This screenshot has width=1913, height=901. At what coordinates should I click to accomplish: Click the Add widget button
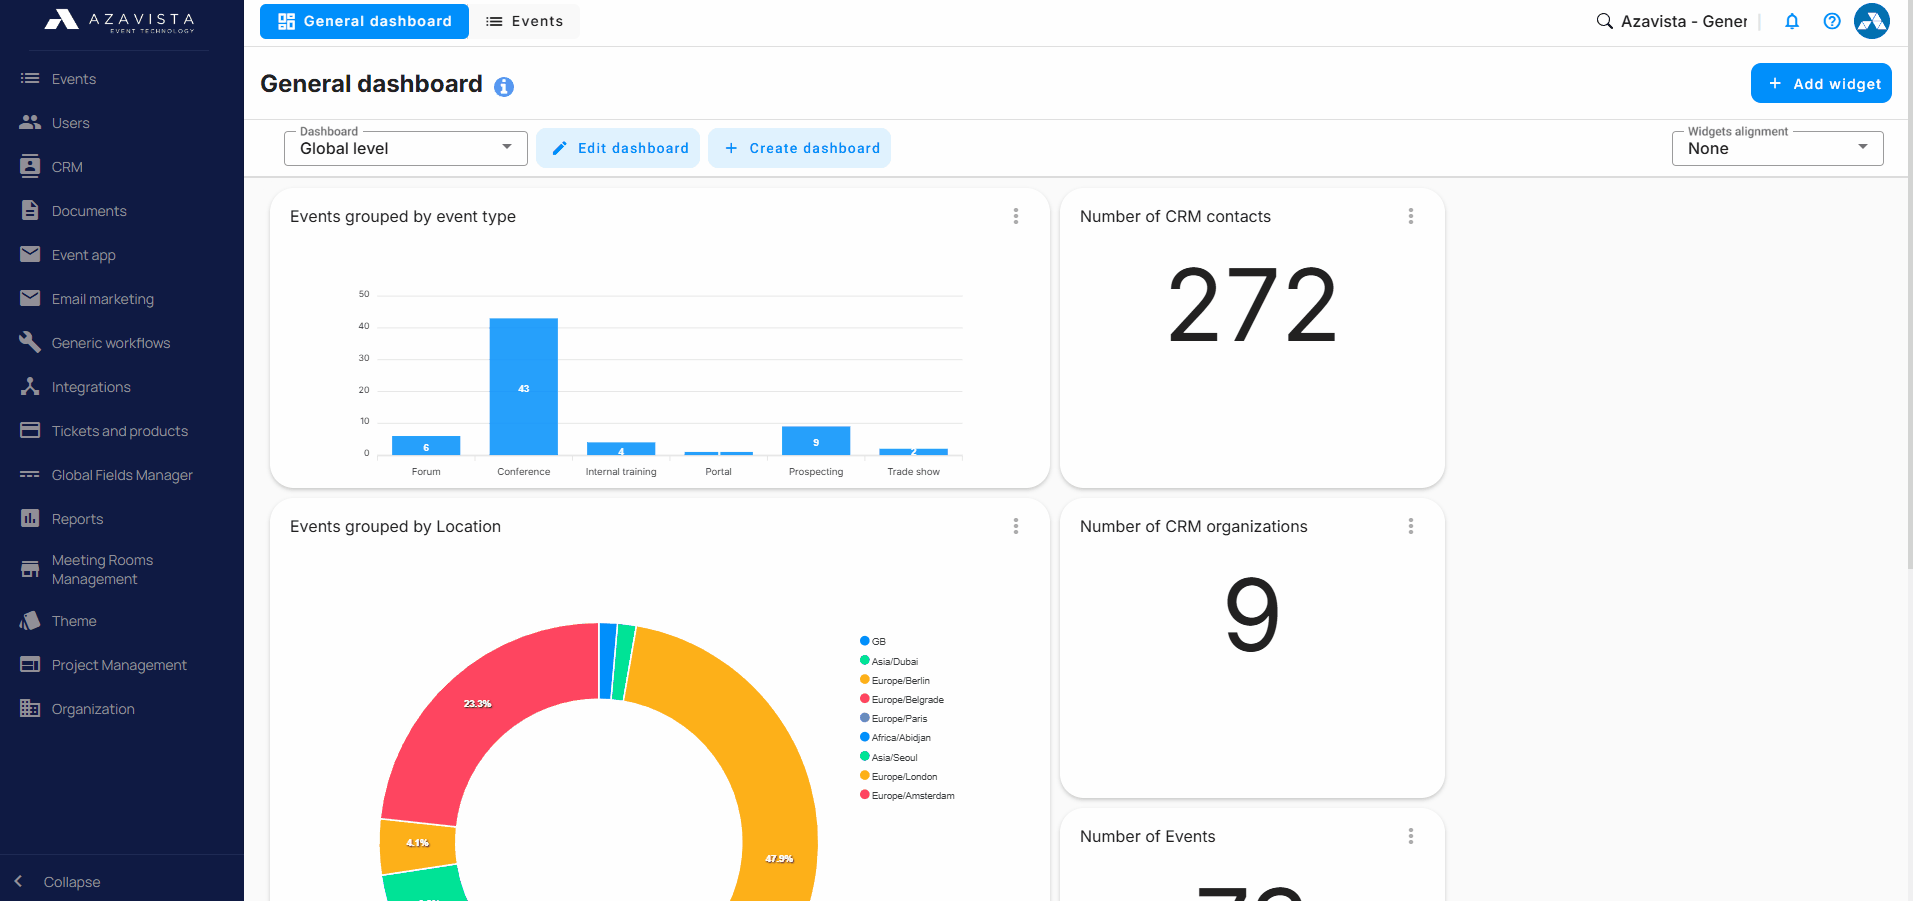tap(1821, 83)
